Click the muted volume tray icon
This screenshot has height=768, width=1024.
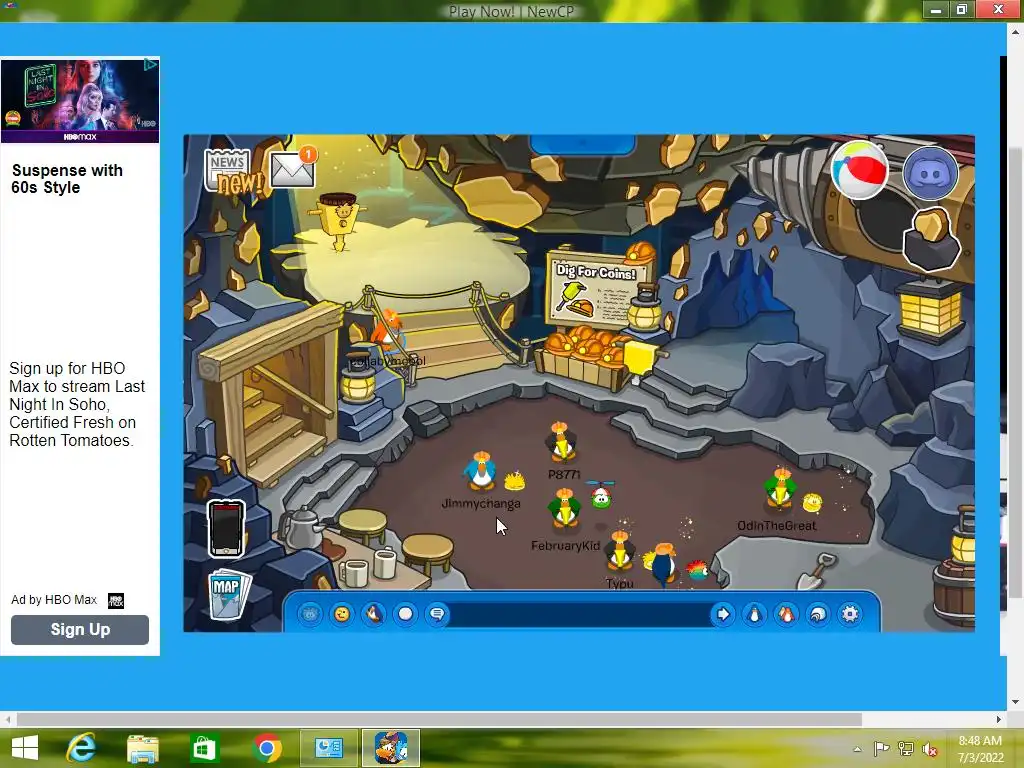coord(929,749)
